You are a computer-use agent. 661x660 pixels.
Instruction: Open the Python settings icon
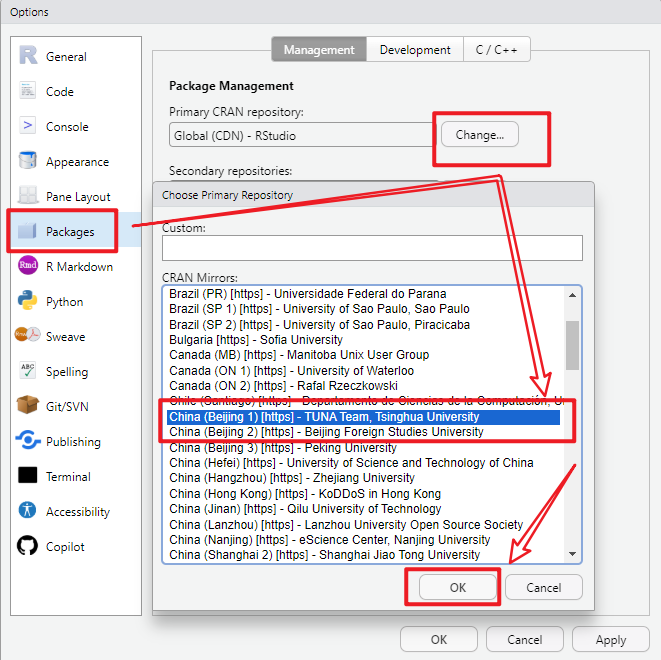pos(28,302)
